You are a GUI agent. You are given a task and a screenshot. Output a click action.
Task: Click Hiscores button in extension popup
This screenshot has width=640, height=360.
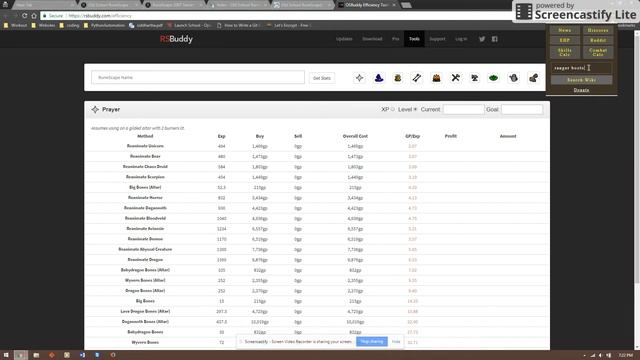coord(598,30)
